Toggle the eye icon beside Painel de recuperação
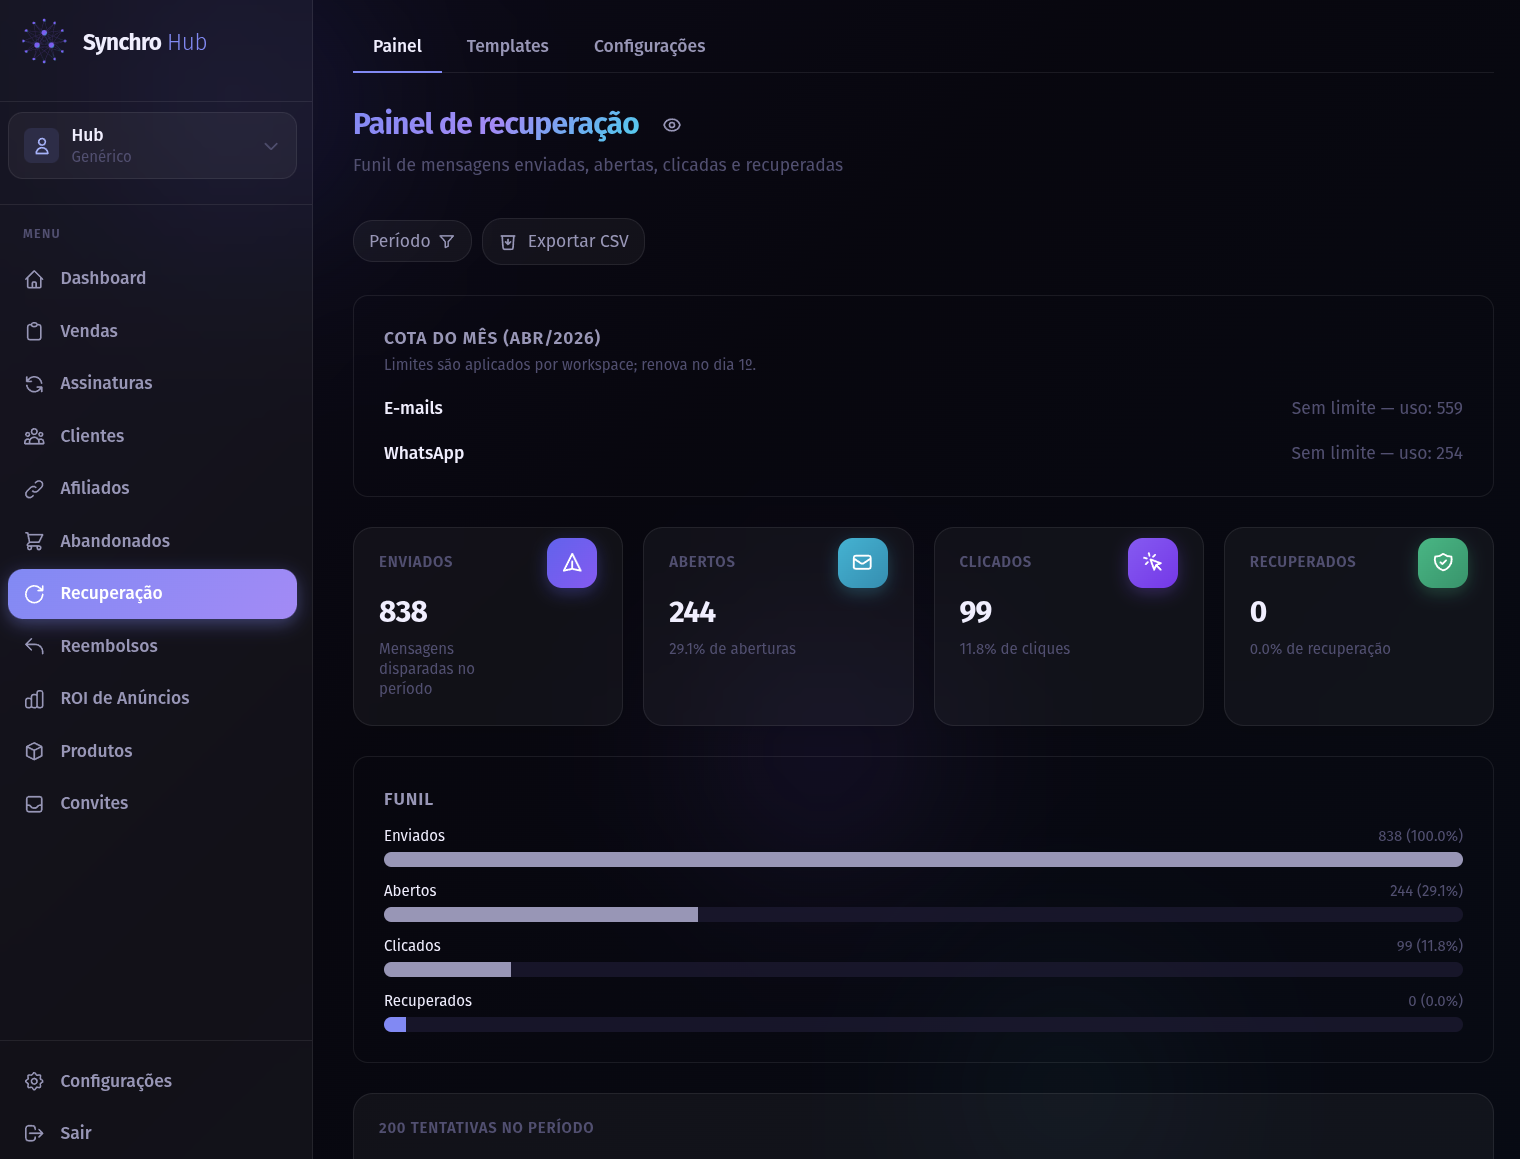This screenshot has height=1159, width=1520. 672,125
